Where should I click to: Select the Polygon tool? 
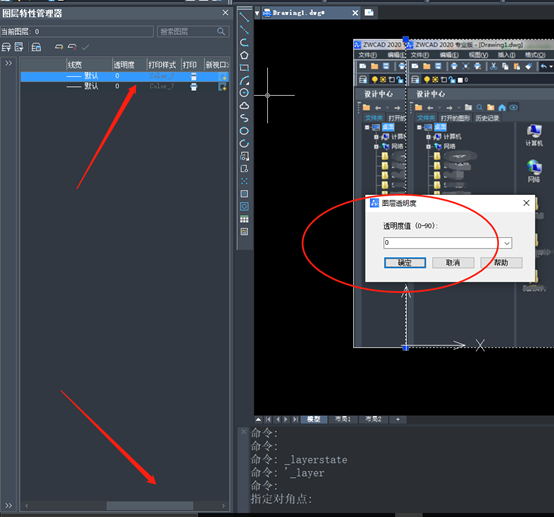tap(244, 55)
